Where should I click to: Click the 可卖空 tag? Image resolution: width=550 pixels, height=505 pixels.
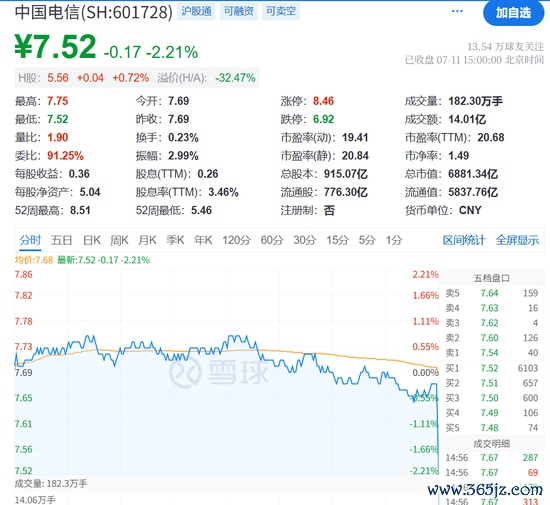point(281,12)
